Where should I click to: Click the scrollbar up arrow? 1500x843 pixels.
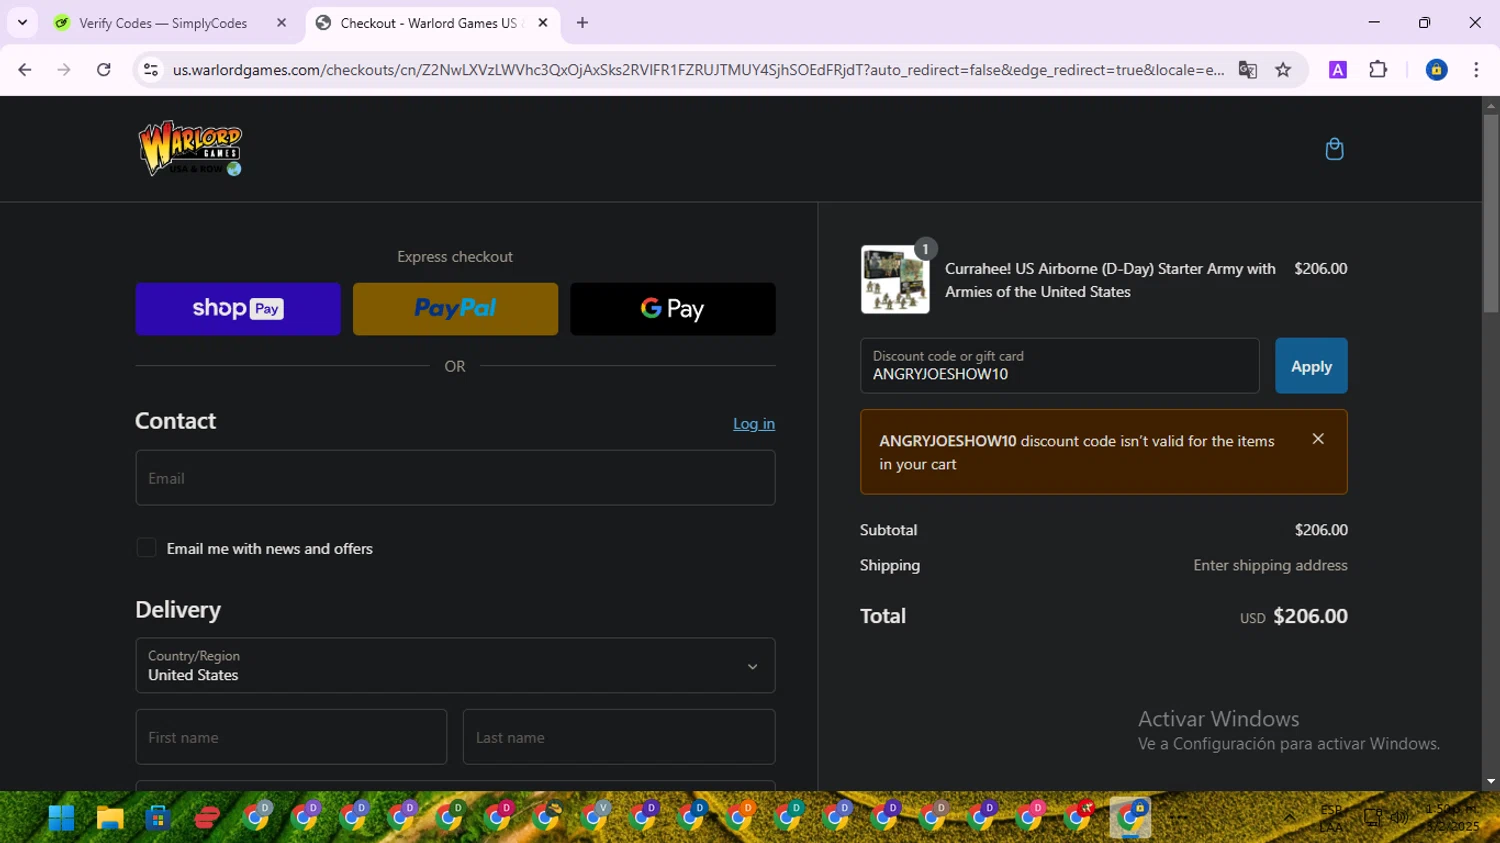[x=1491, y=105]
